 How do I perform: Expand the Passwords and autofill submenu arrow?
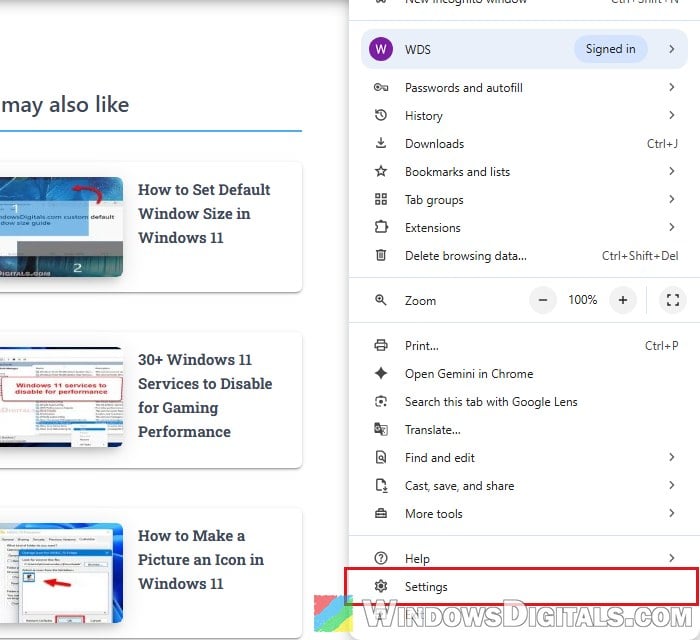pos(672,87)
